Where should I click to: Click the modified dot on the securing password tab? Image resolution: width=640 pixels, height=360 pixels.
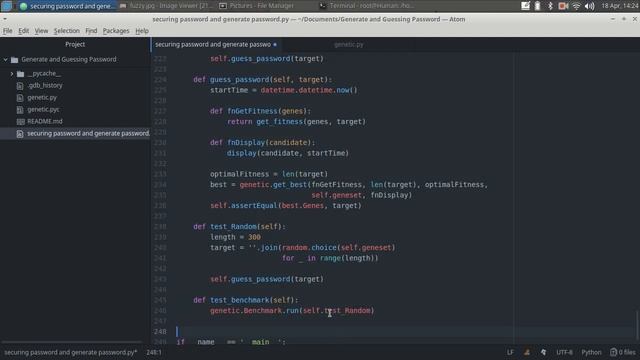(275, 44)
